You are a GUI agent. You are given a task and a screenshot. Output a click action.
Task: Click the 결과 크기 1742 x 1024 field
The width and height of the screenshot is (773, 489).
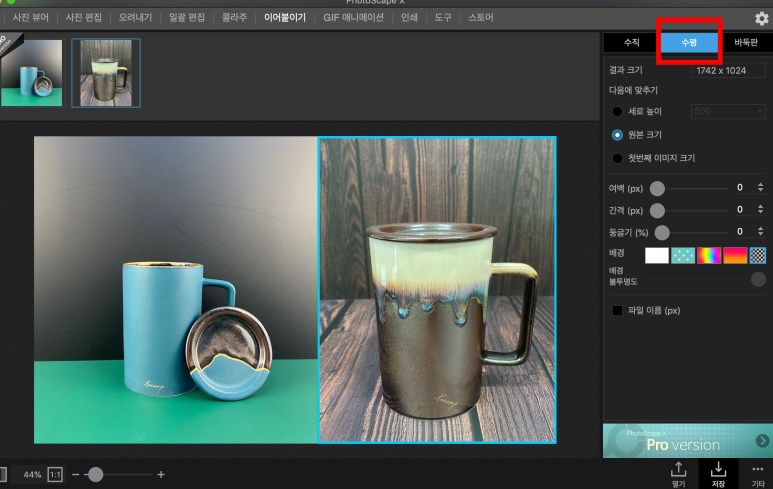pos(728,70)
